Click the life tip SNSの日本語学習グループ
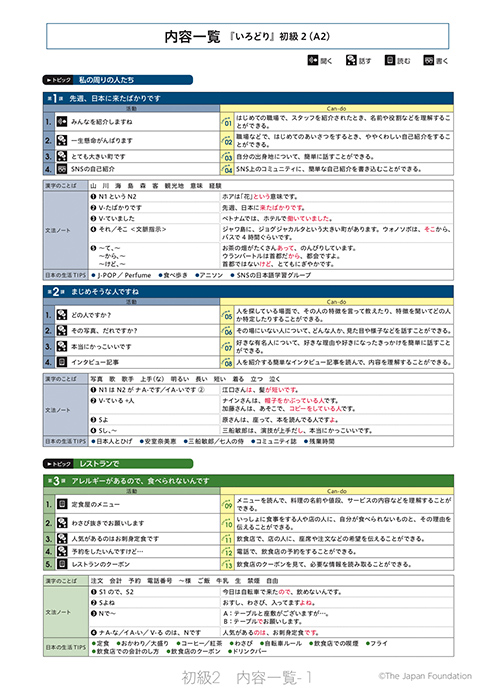This screenshot has height=700, width=494. (270, 275)
